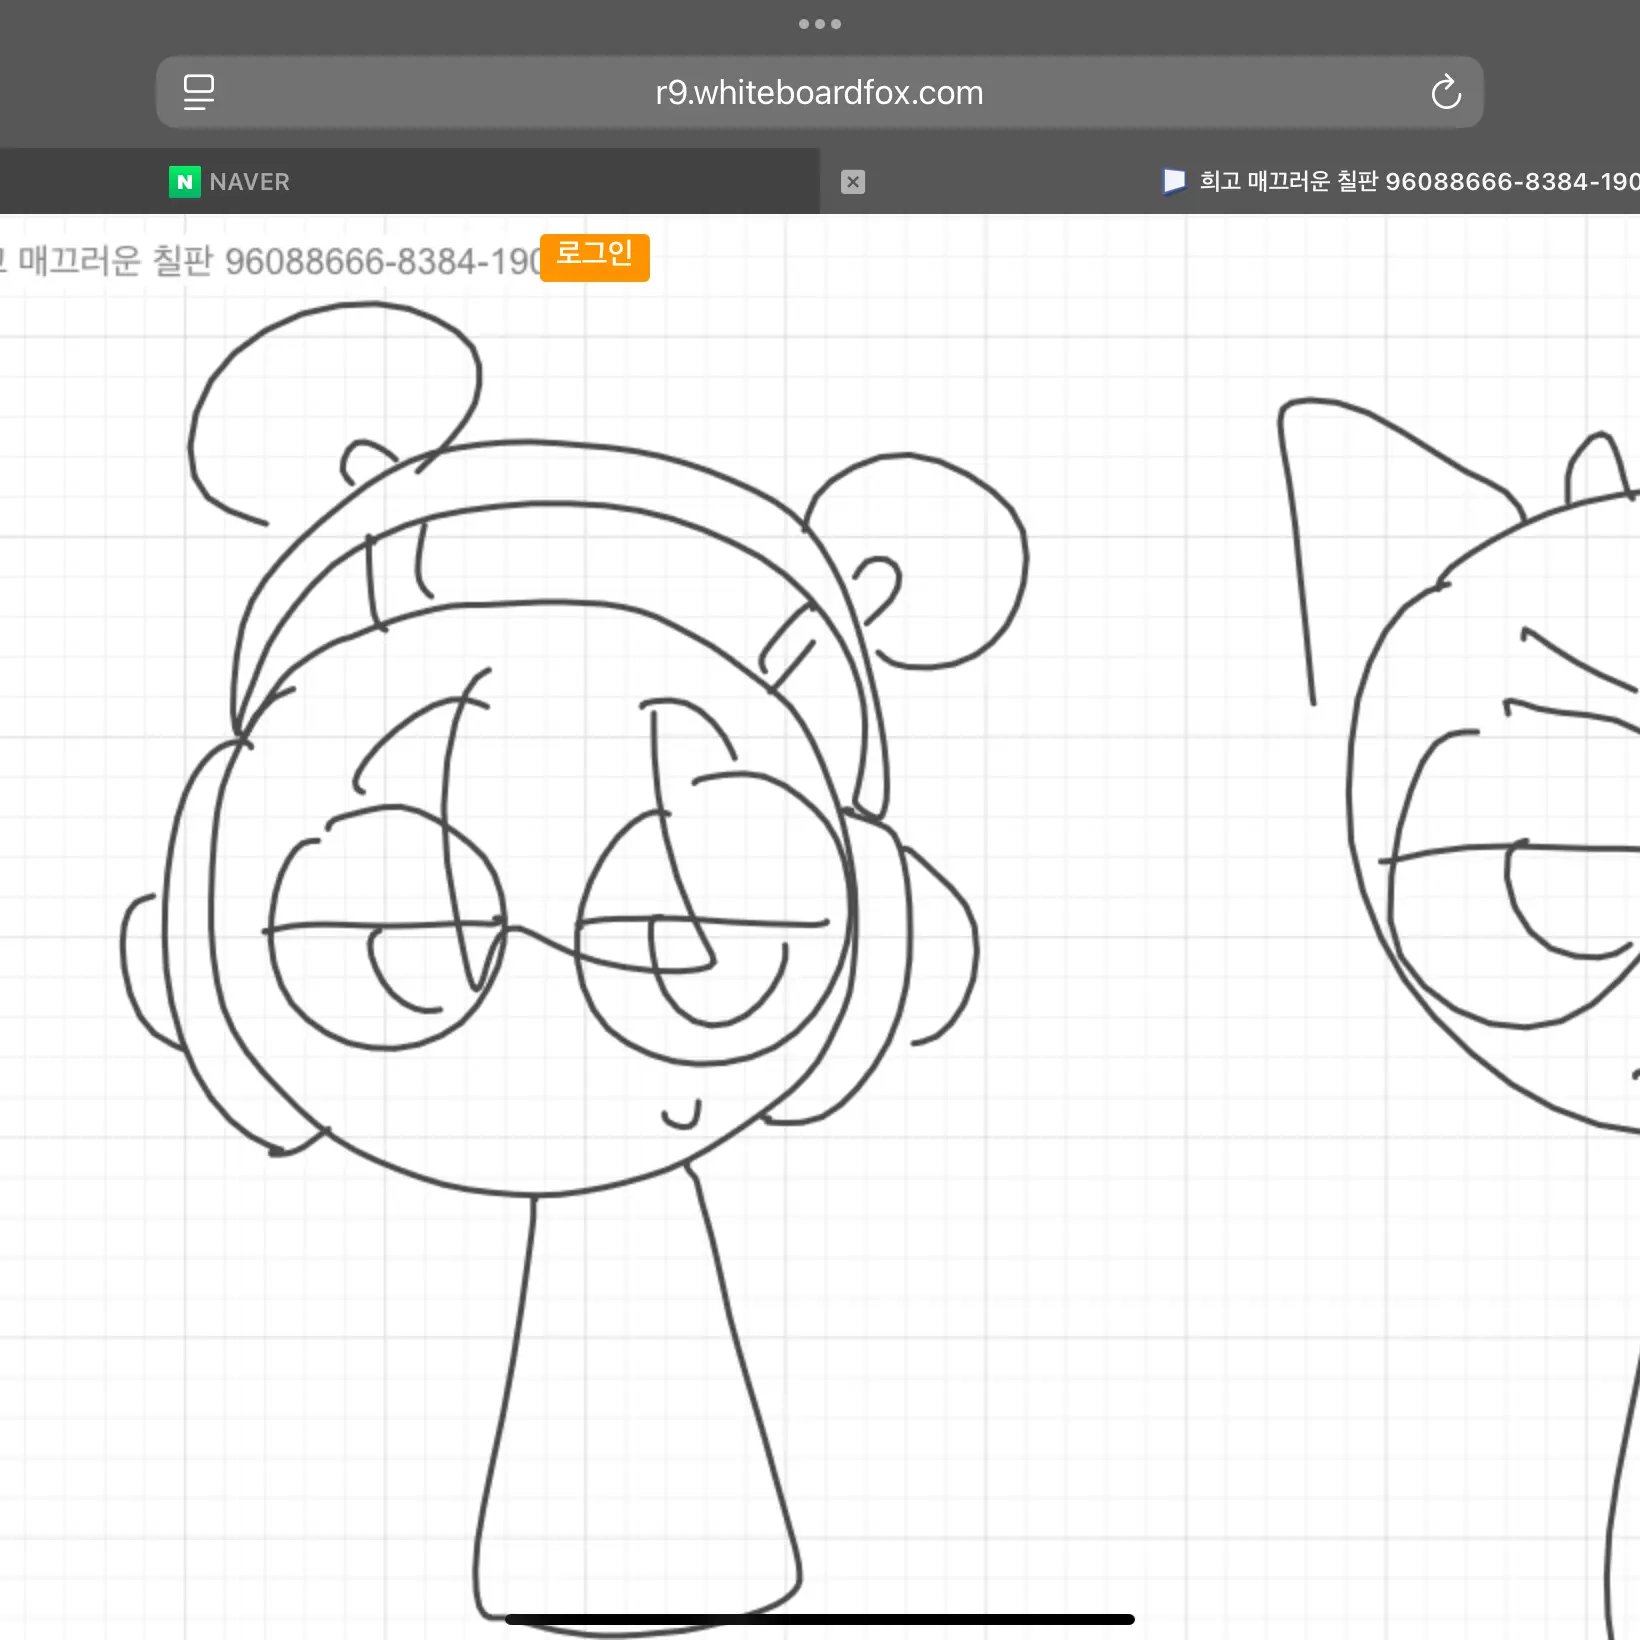Open the reader view icon in address bar

(199, 92)
